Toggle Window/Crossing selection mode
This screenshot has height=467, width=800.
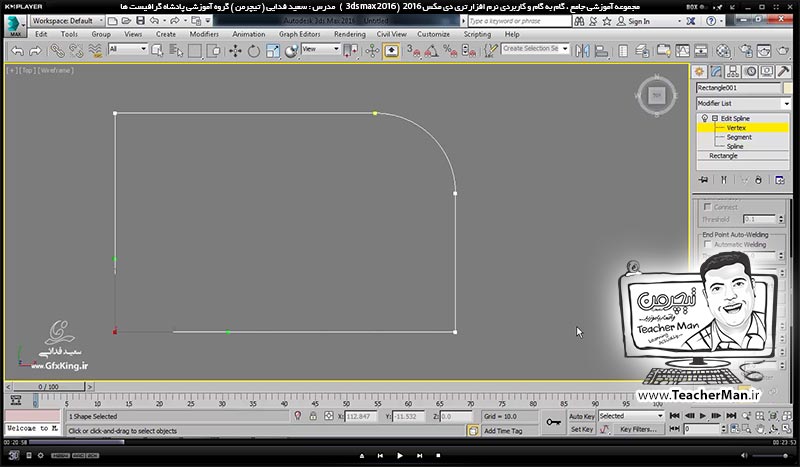click(214, 51)
